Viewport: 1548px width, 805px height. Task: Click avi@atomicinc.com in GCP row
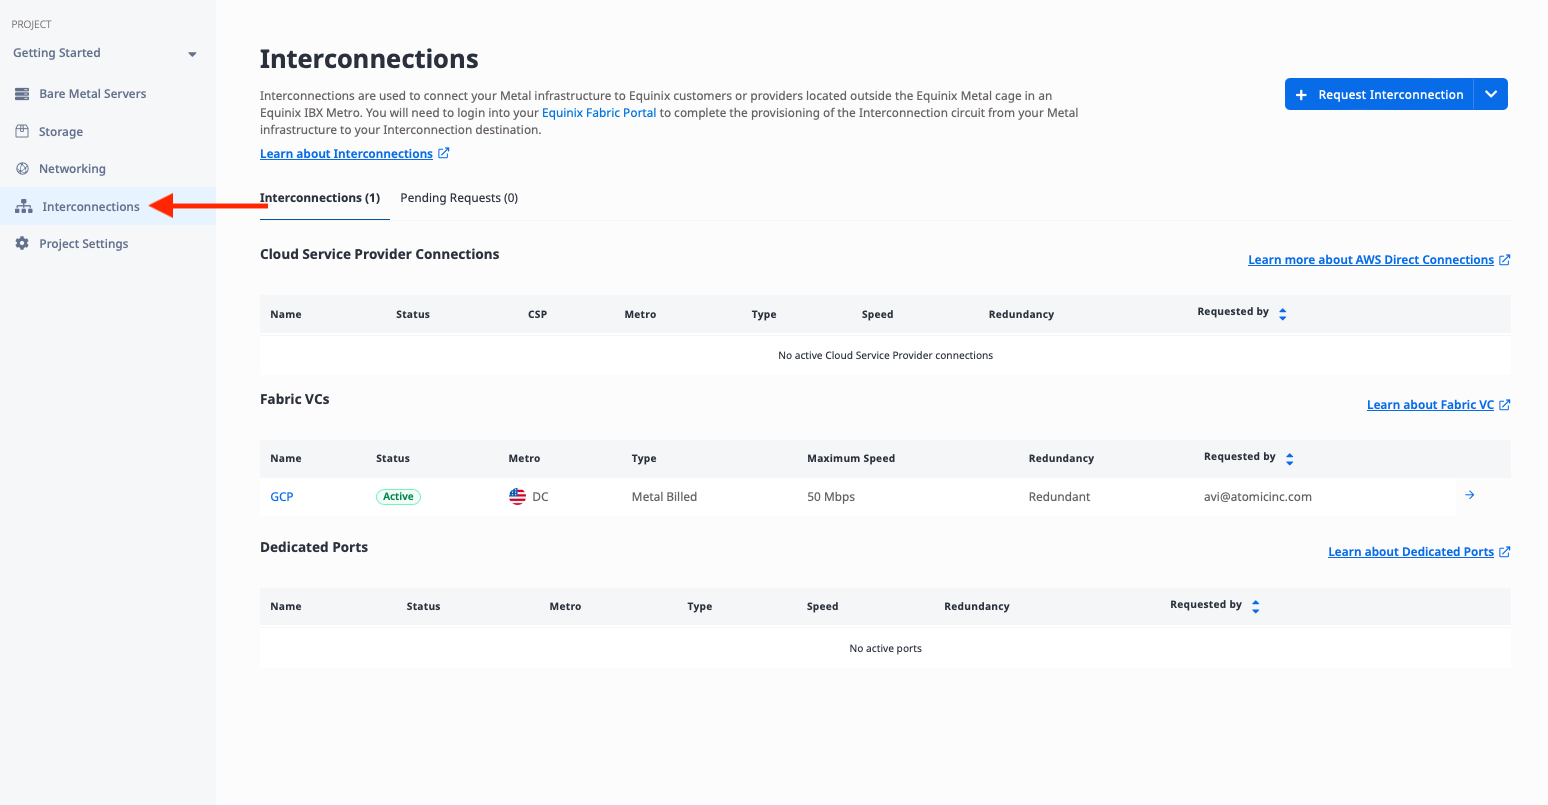coord(1258,497)
